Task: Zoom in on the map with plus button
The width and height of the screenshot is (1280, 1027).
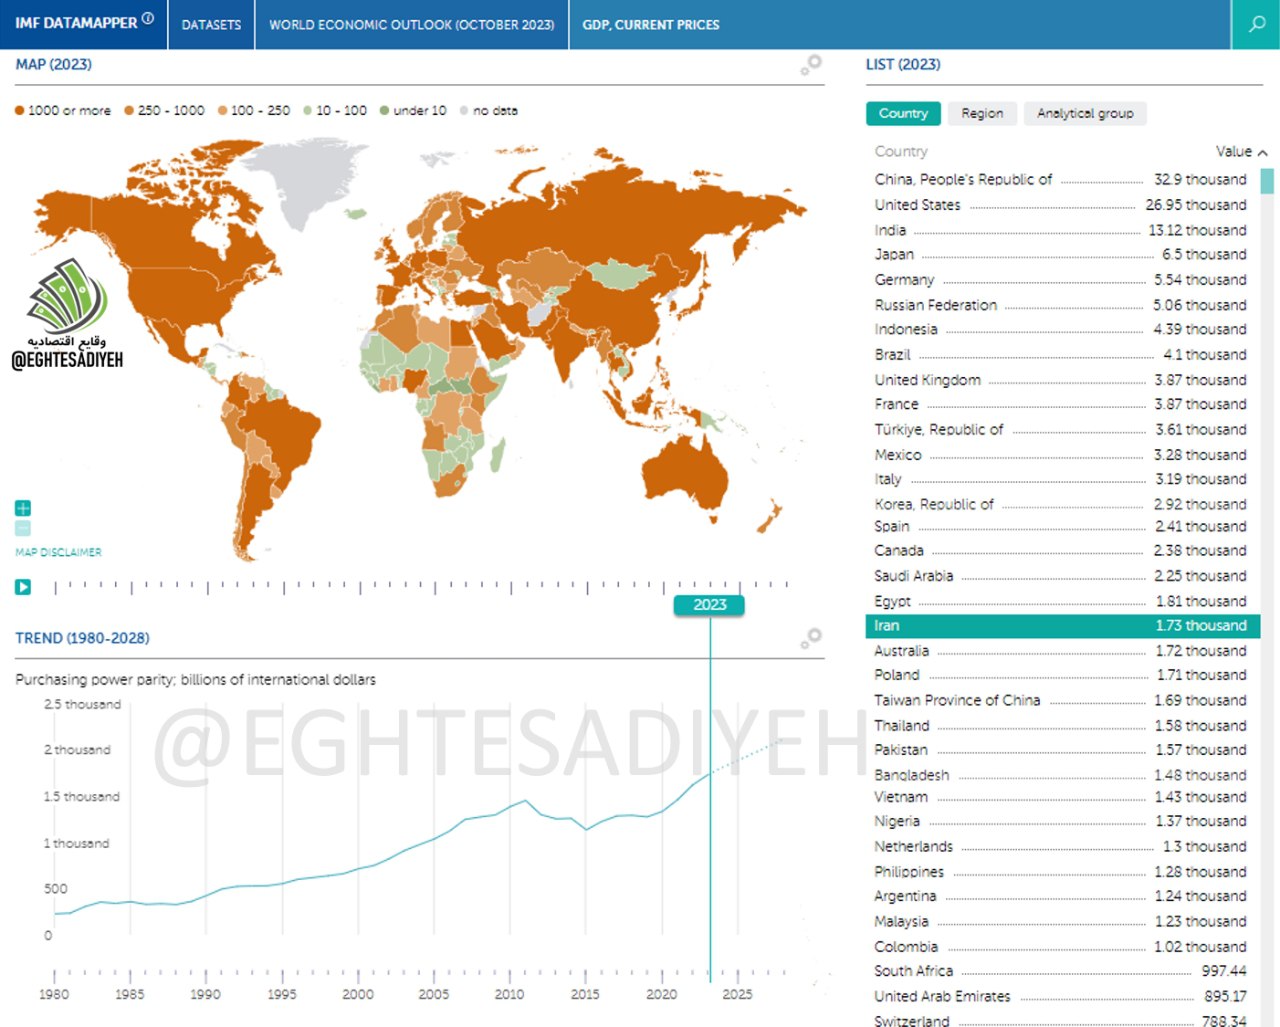Action: click(23, 508)
